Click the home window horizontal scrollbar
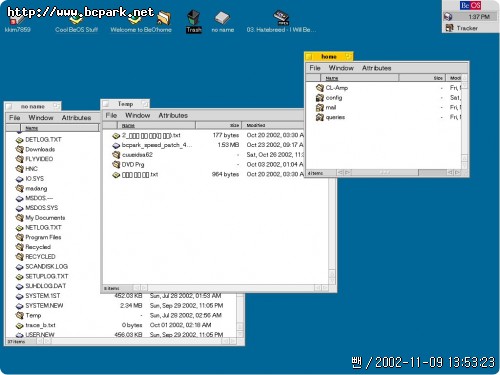Image resolution: width=500 pixels, height=375 pixels. point(384,173)
